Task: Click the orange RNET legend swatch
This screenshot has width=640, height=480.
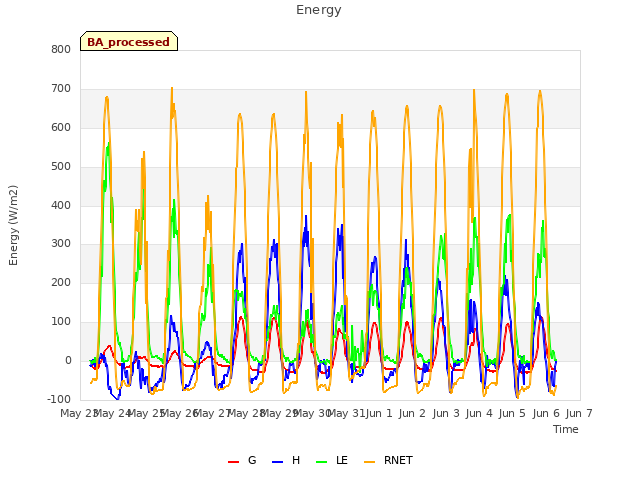Action: tap(369, 462)
